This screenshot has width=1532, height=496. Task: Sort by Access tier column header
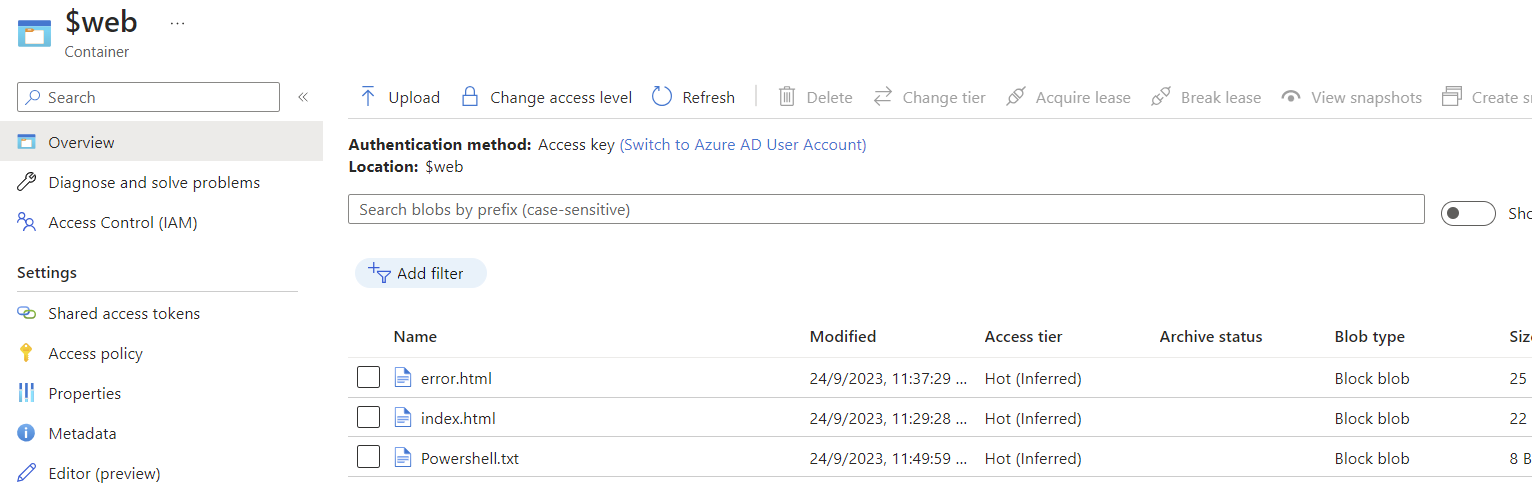pos(1023,336)
